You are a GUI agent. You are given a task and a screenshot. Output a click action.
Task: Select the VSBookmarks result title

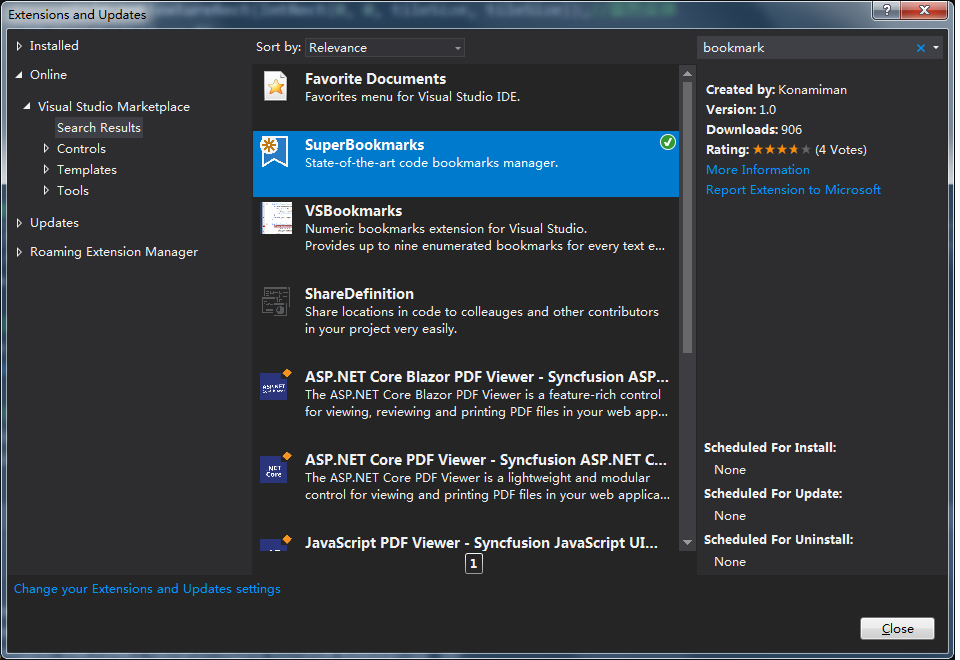[x=353, y=211]
